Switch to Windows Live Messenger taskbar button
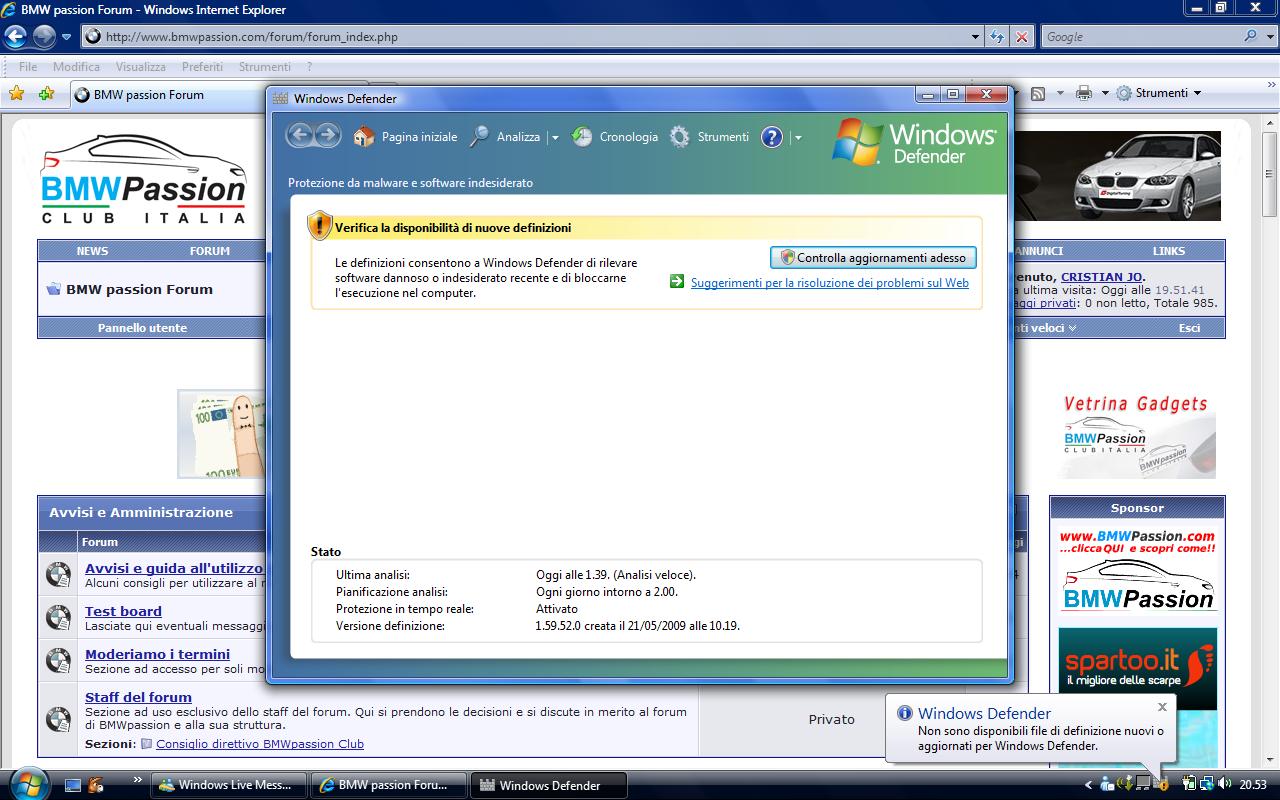Screen dimensions: 1280x800 228,785
